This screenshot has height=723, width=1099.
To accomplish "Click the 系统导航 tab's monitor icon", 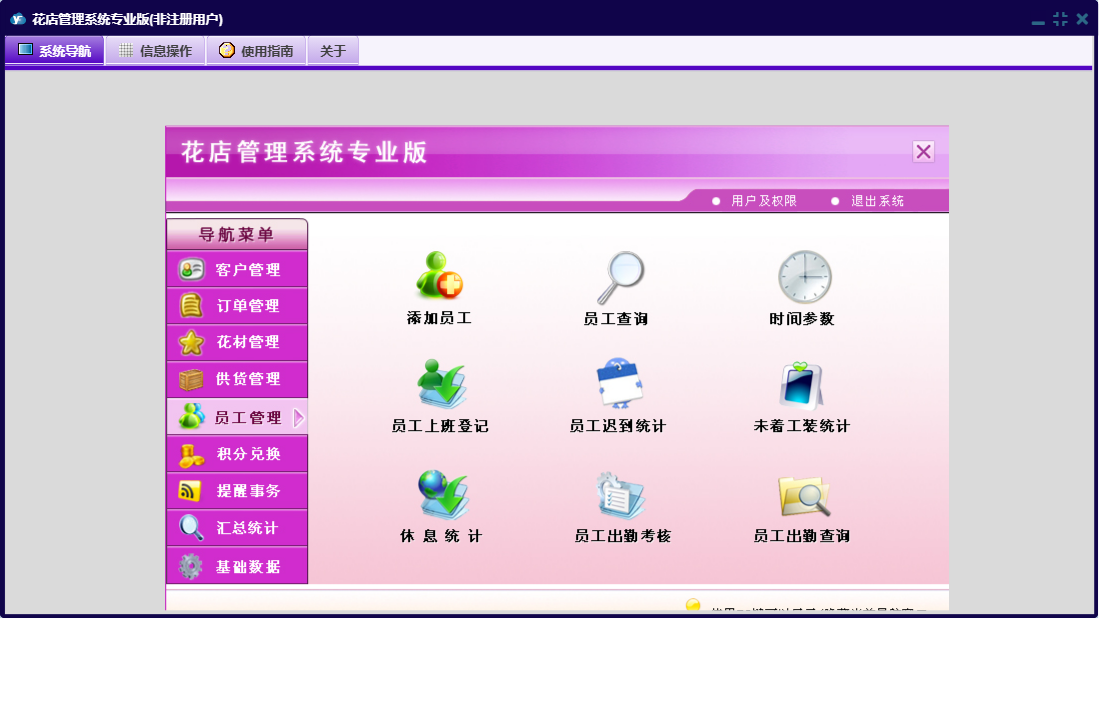I will pos(25,49).
